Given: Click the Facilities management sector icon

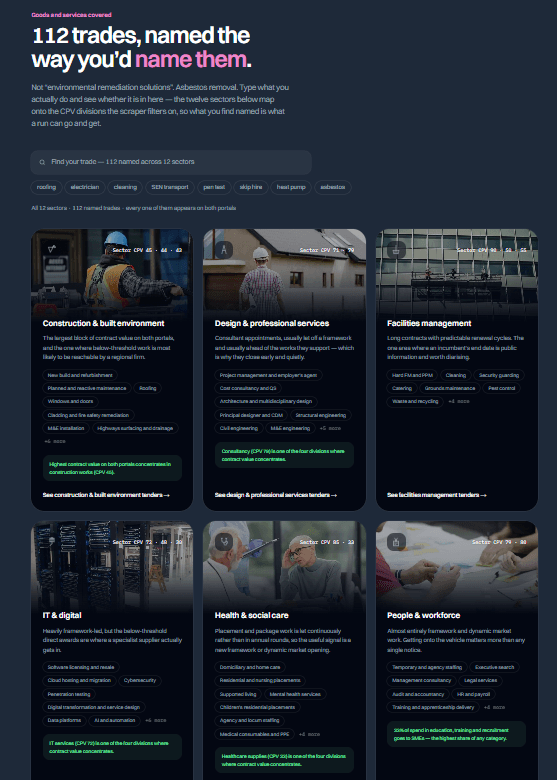Looking at the screenshot, I should [396, 249].
